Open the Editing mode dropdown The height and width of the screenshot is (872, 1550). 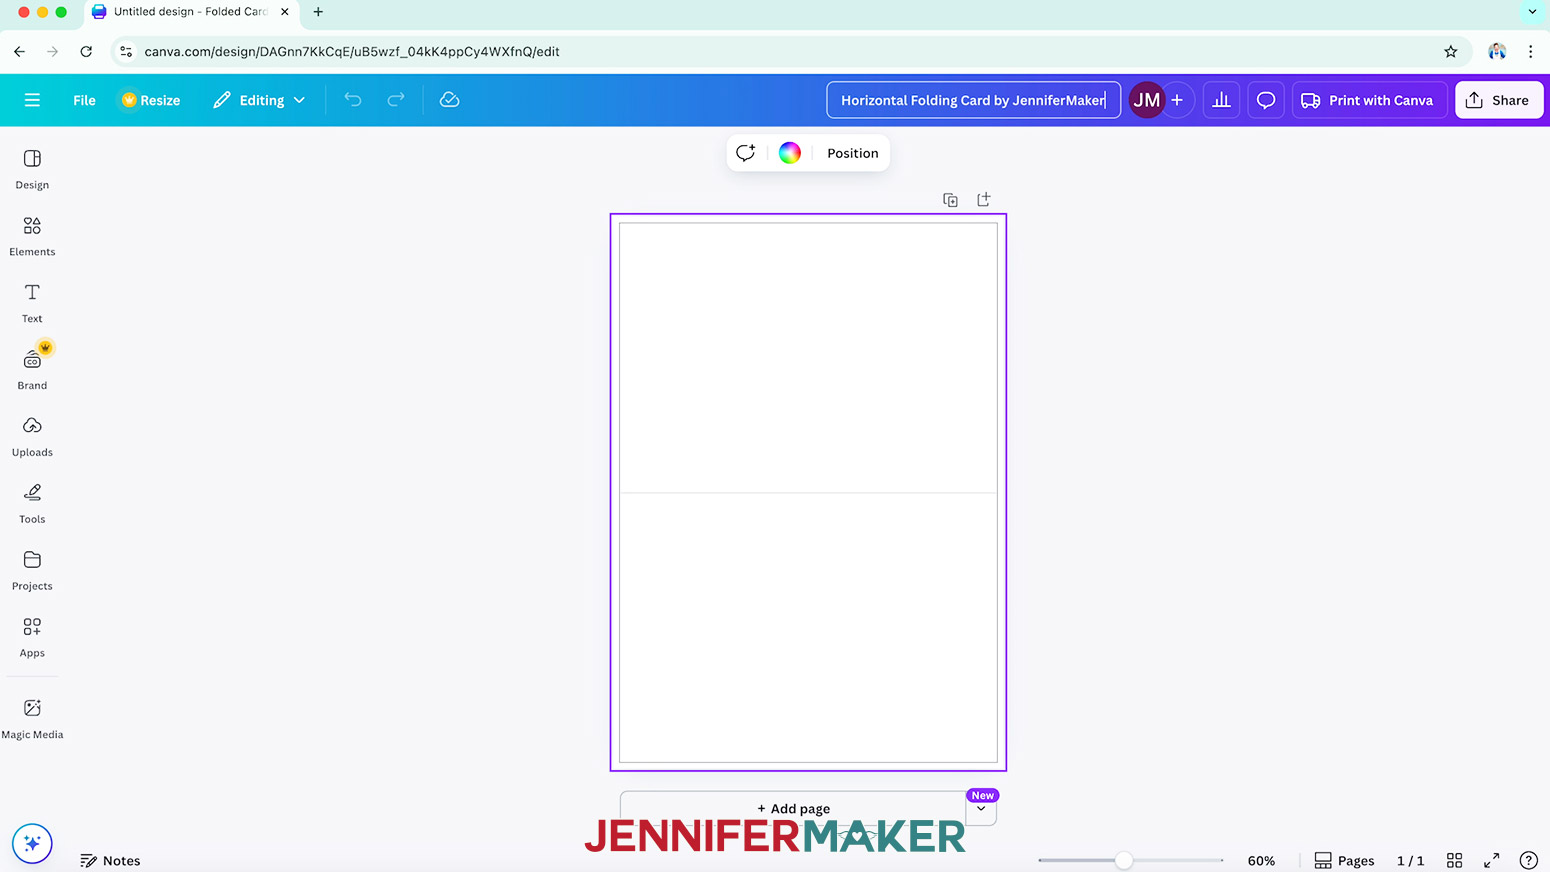[259, 100]
